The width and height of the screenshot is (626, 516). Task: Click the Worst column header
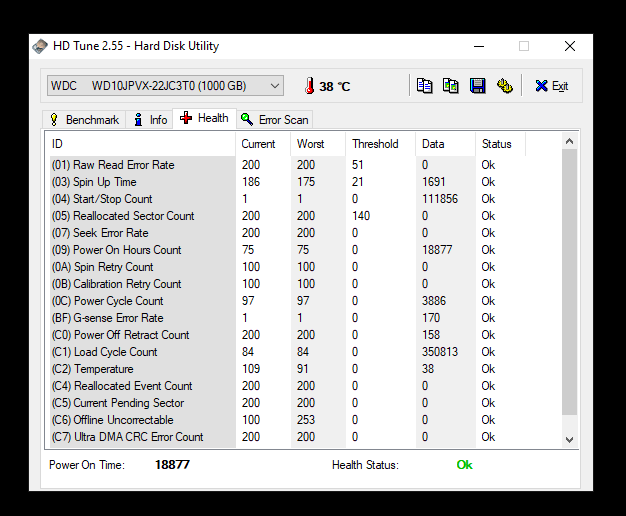click(318, 144)
